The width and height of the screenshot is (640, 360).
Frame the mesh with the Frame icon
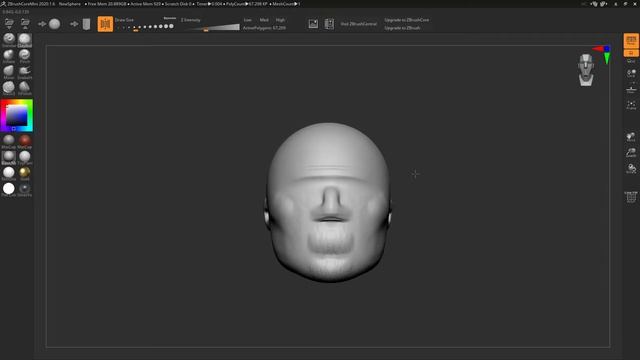[631, 105]
